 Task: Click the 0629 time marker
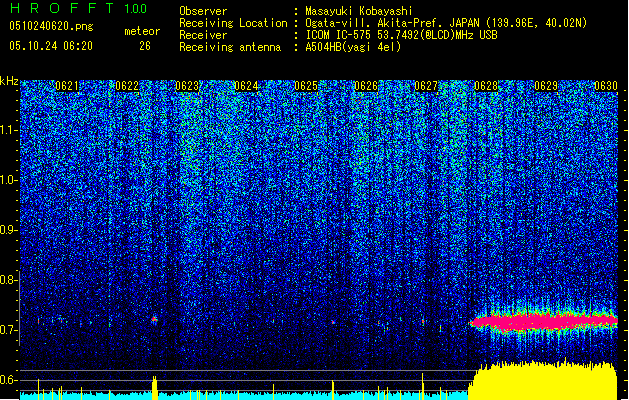click(546, 86)
